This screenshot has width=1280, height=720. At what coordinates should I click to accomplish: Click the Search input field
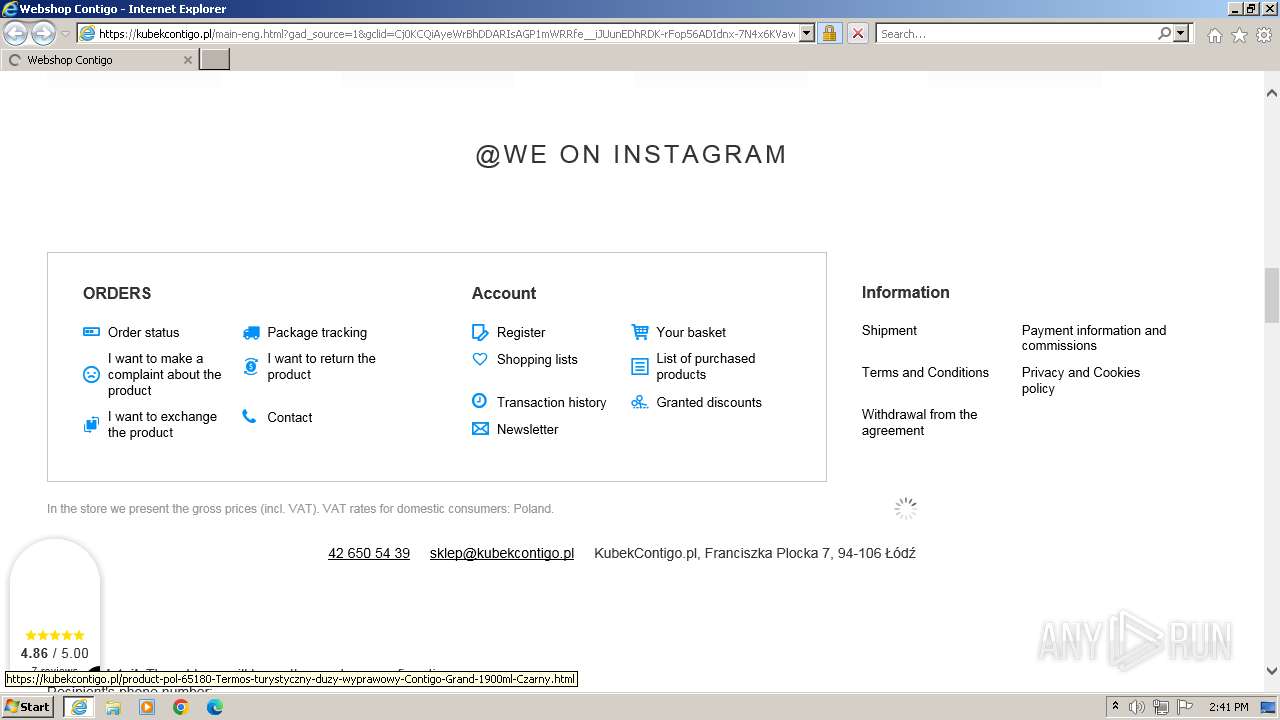(x=1017, y=33)
